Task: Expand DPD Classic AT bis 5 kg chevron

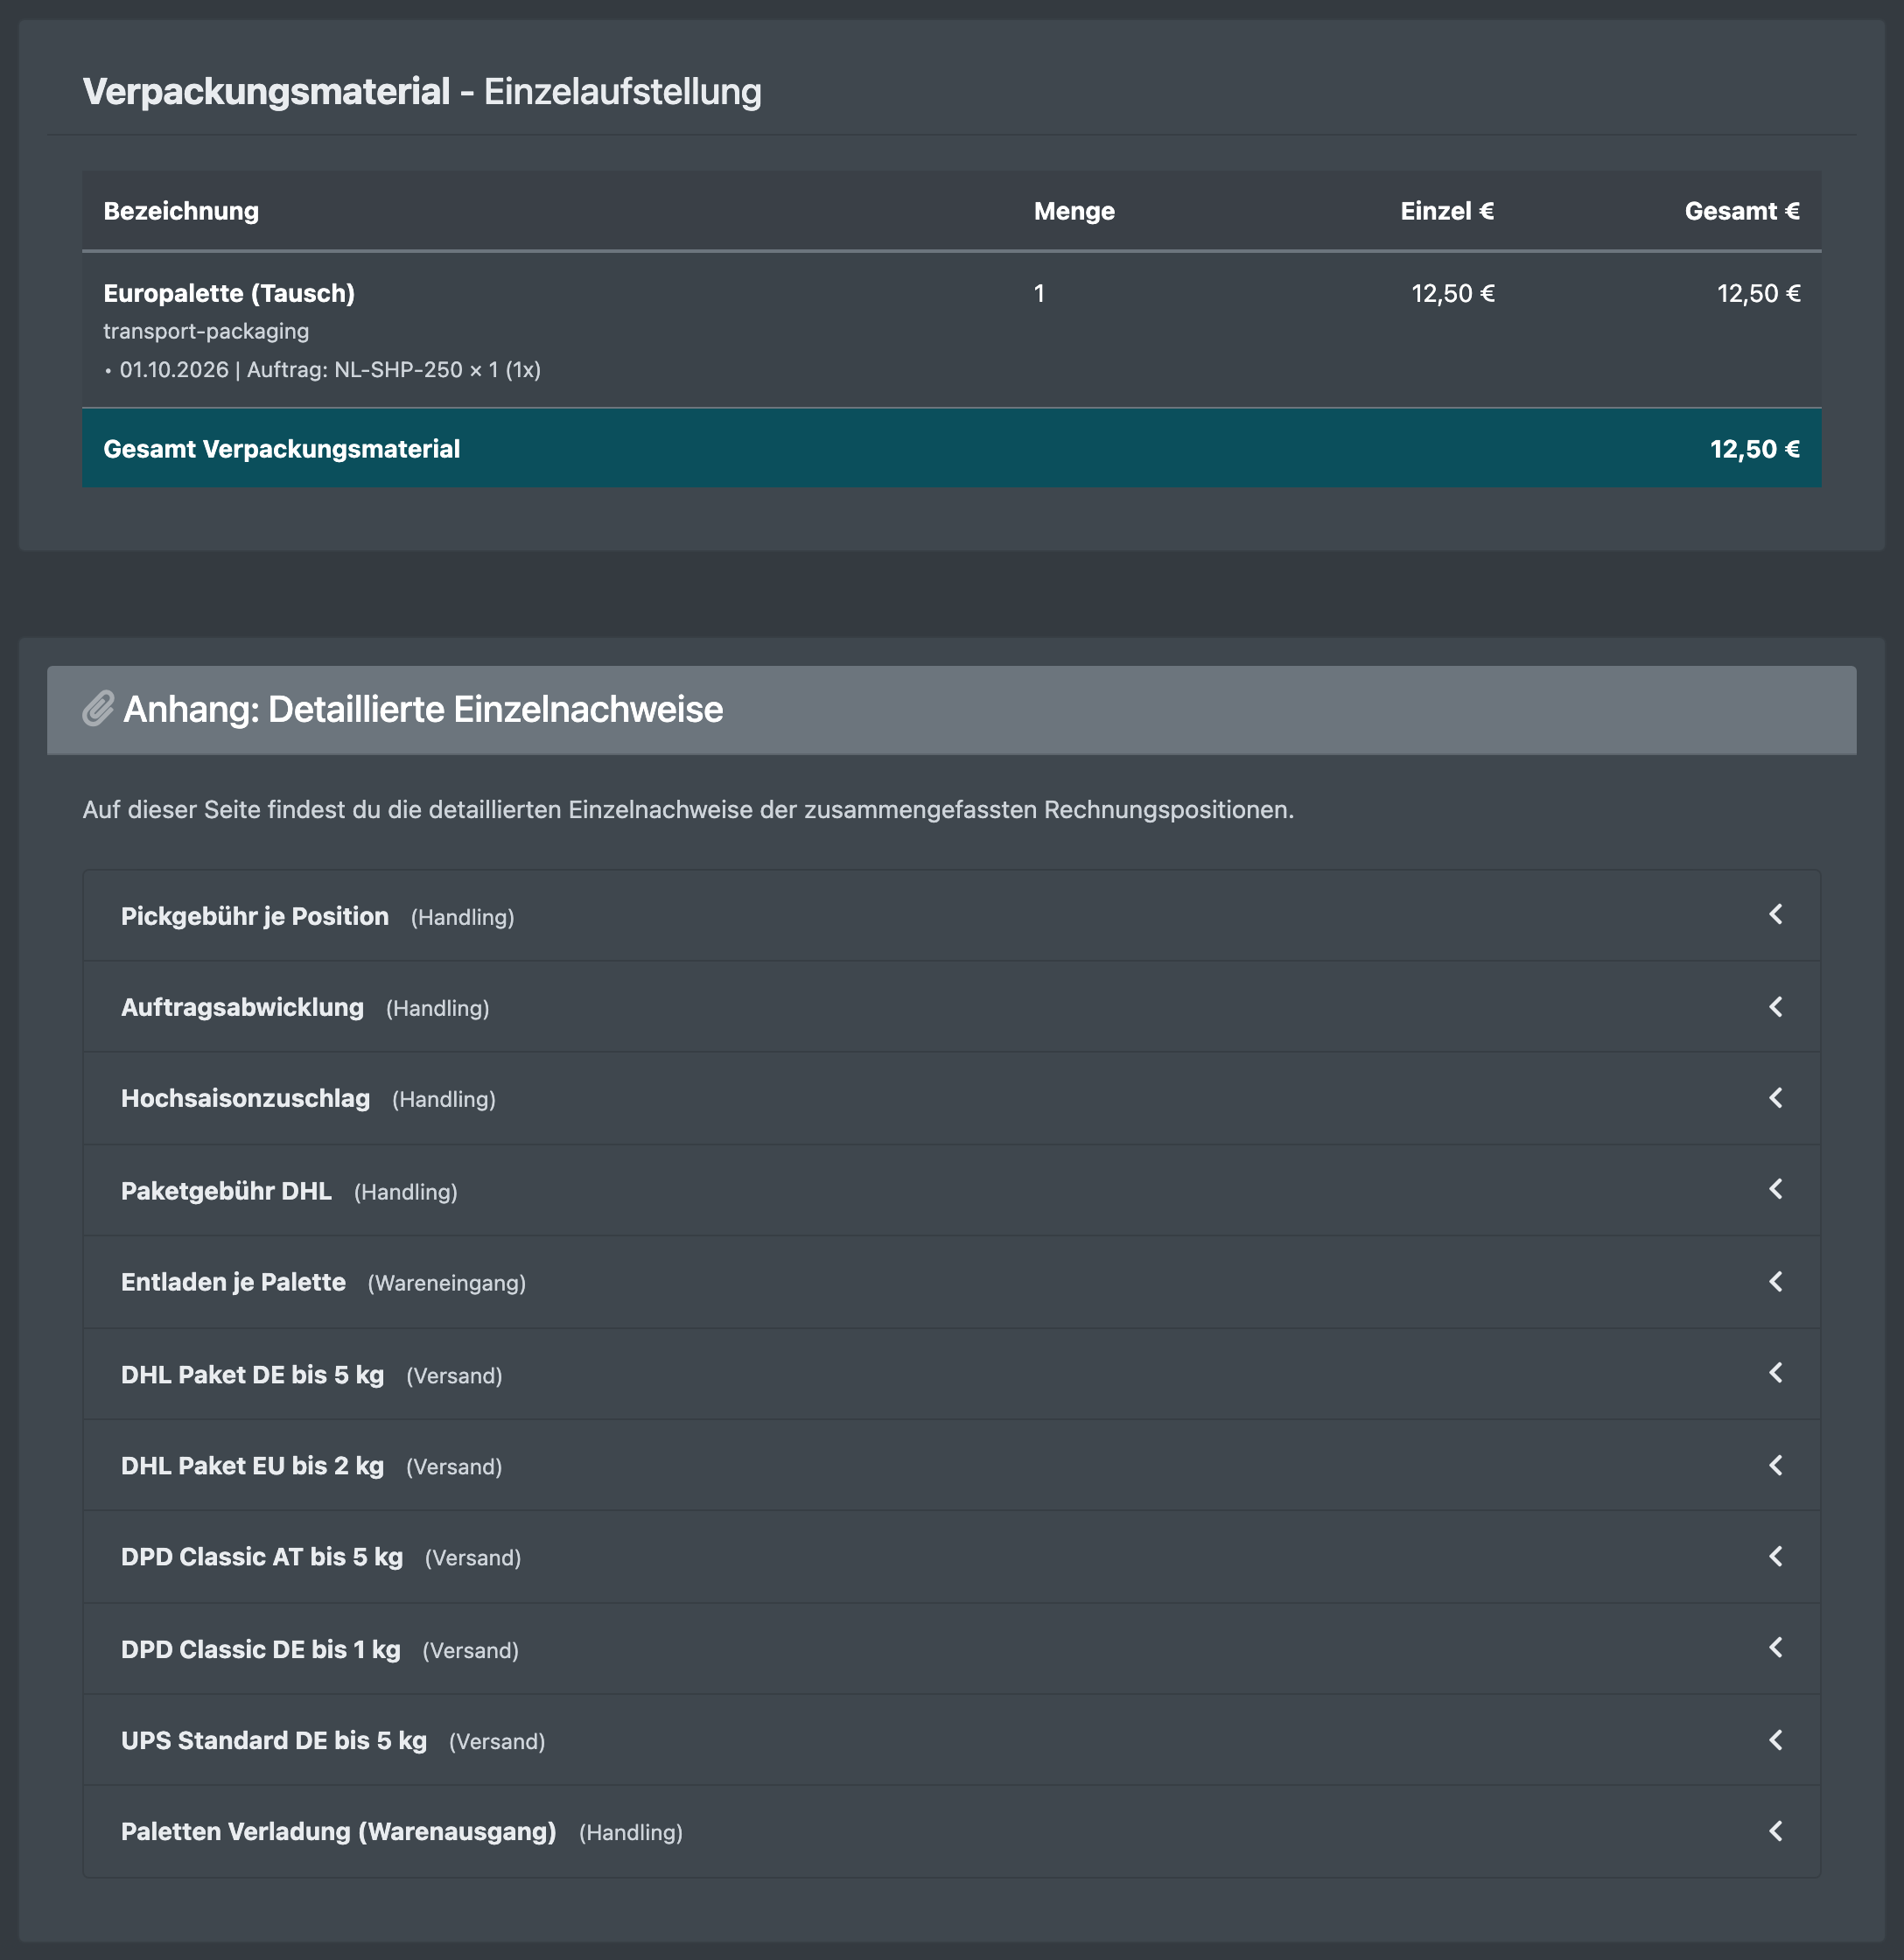Action: point(1776,1556)
